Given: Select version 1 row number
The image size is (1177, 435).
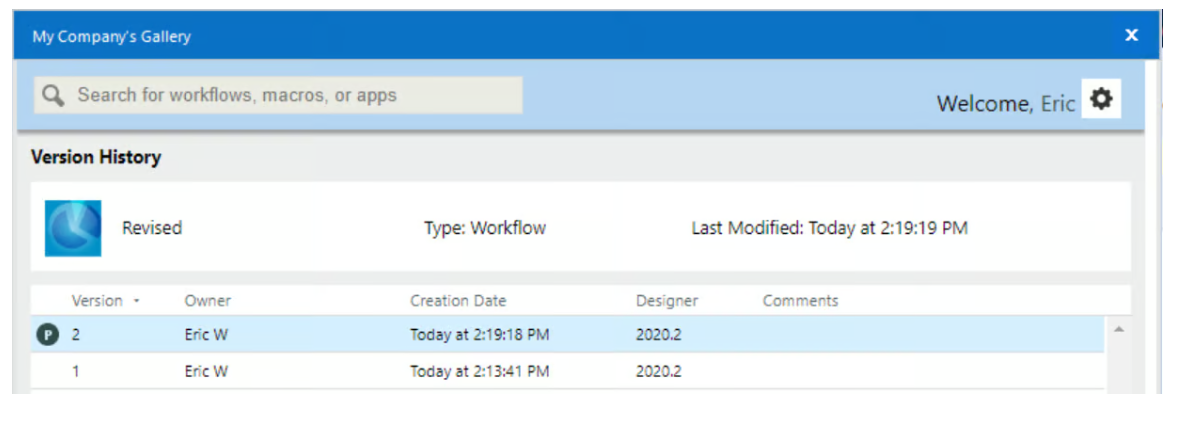Looking at the screenshot, I should tap(76, 371).
